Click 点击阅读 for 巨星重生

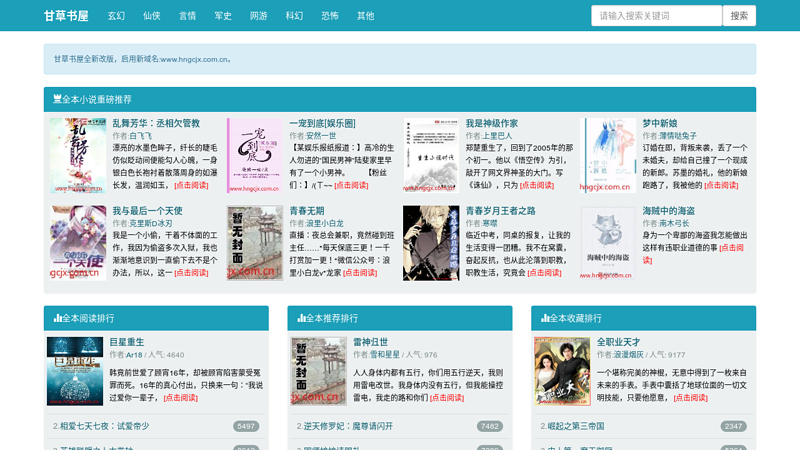click(181, 397)
